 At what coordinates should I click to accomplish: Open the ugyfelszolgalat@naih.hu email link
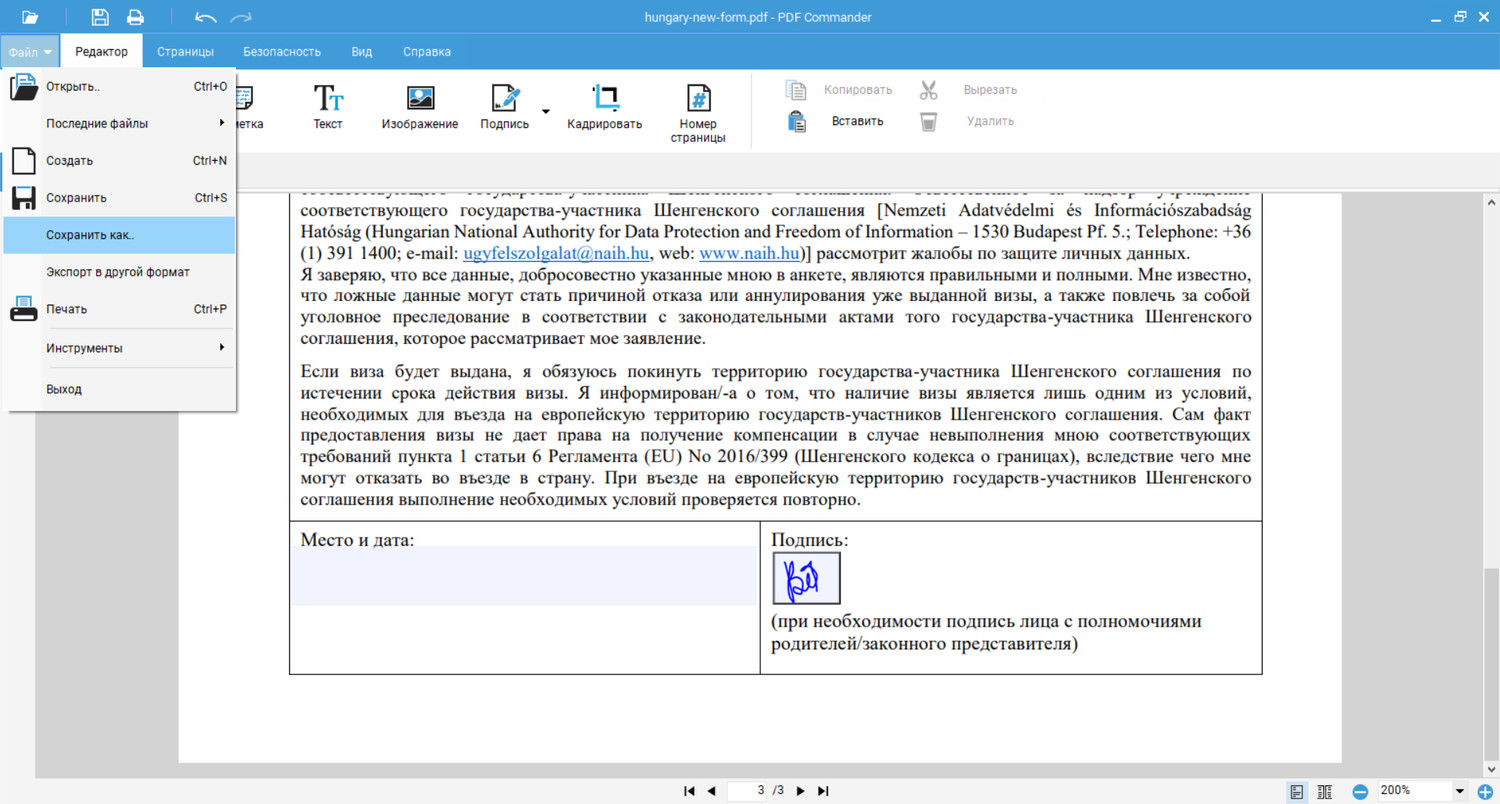[x=556, y=253]
